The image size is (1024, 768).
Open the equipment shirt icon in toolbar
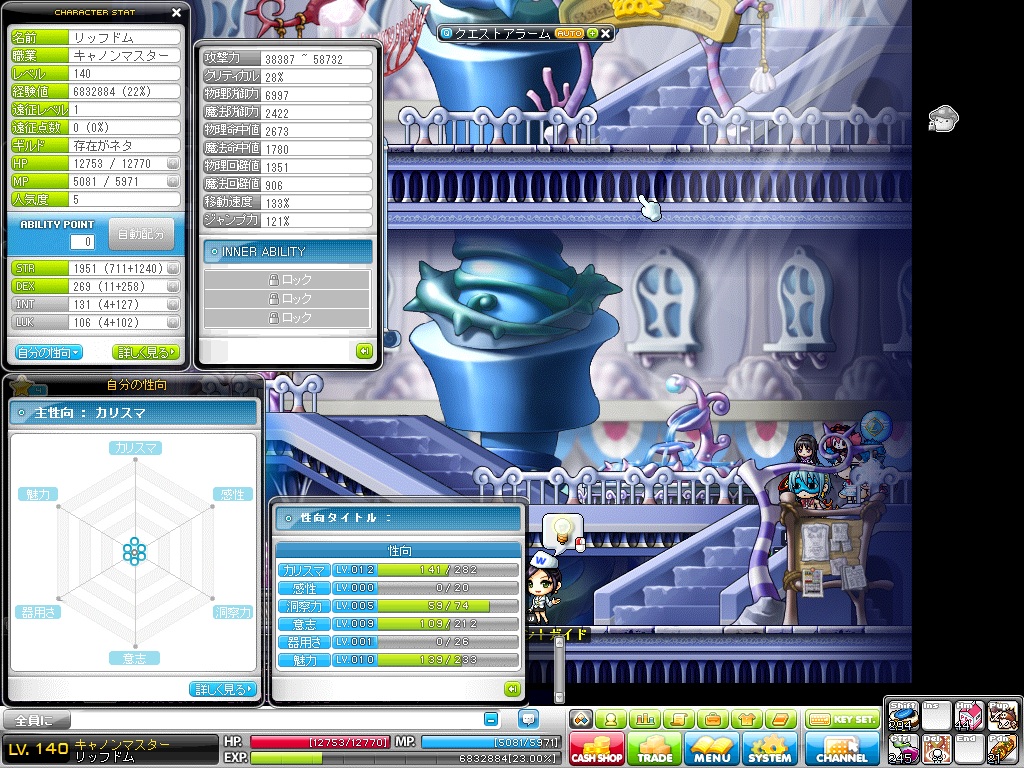pyautogui.click(x=746, y=719)
